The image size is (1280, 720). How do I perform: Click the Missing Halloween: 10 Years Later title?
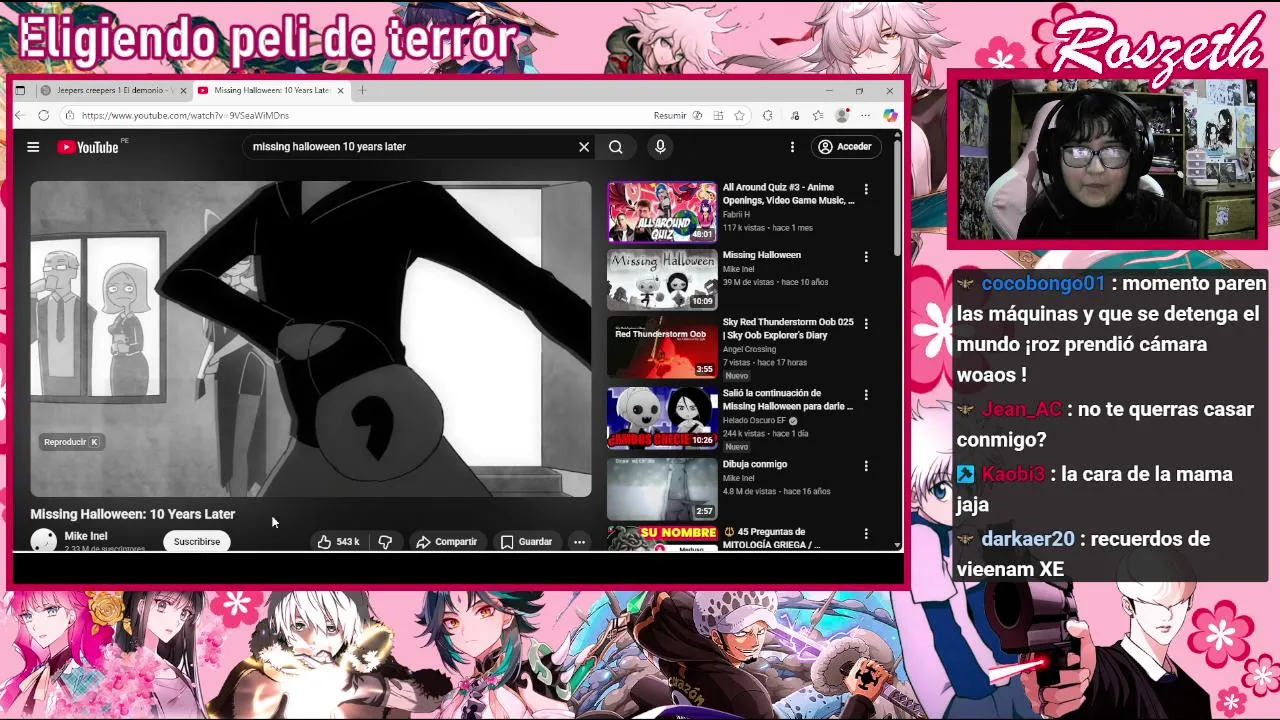coord(133,514)
